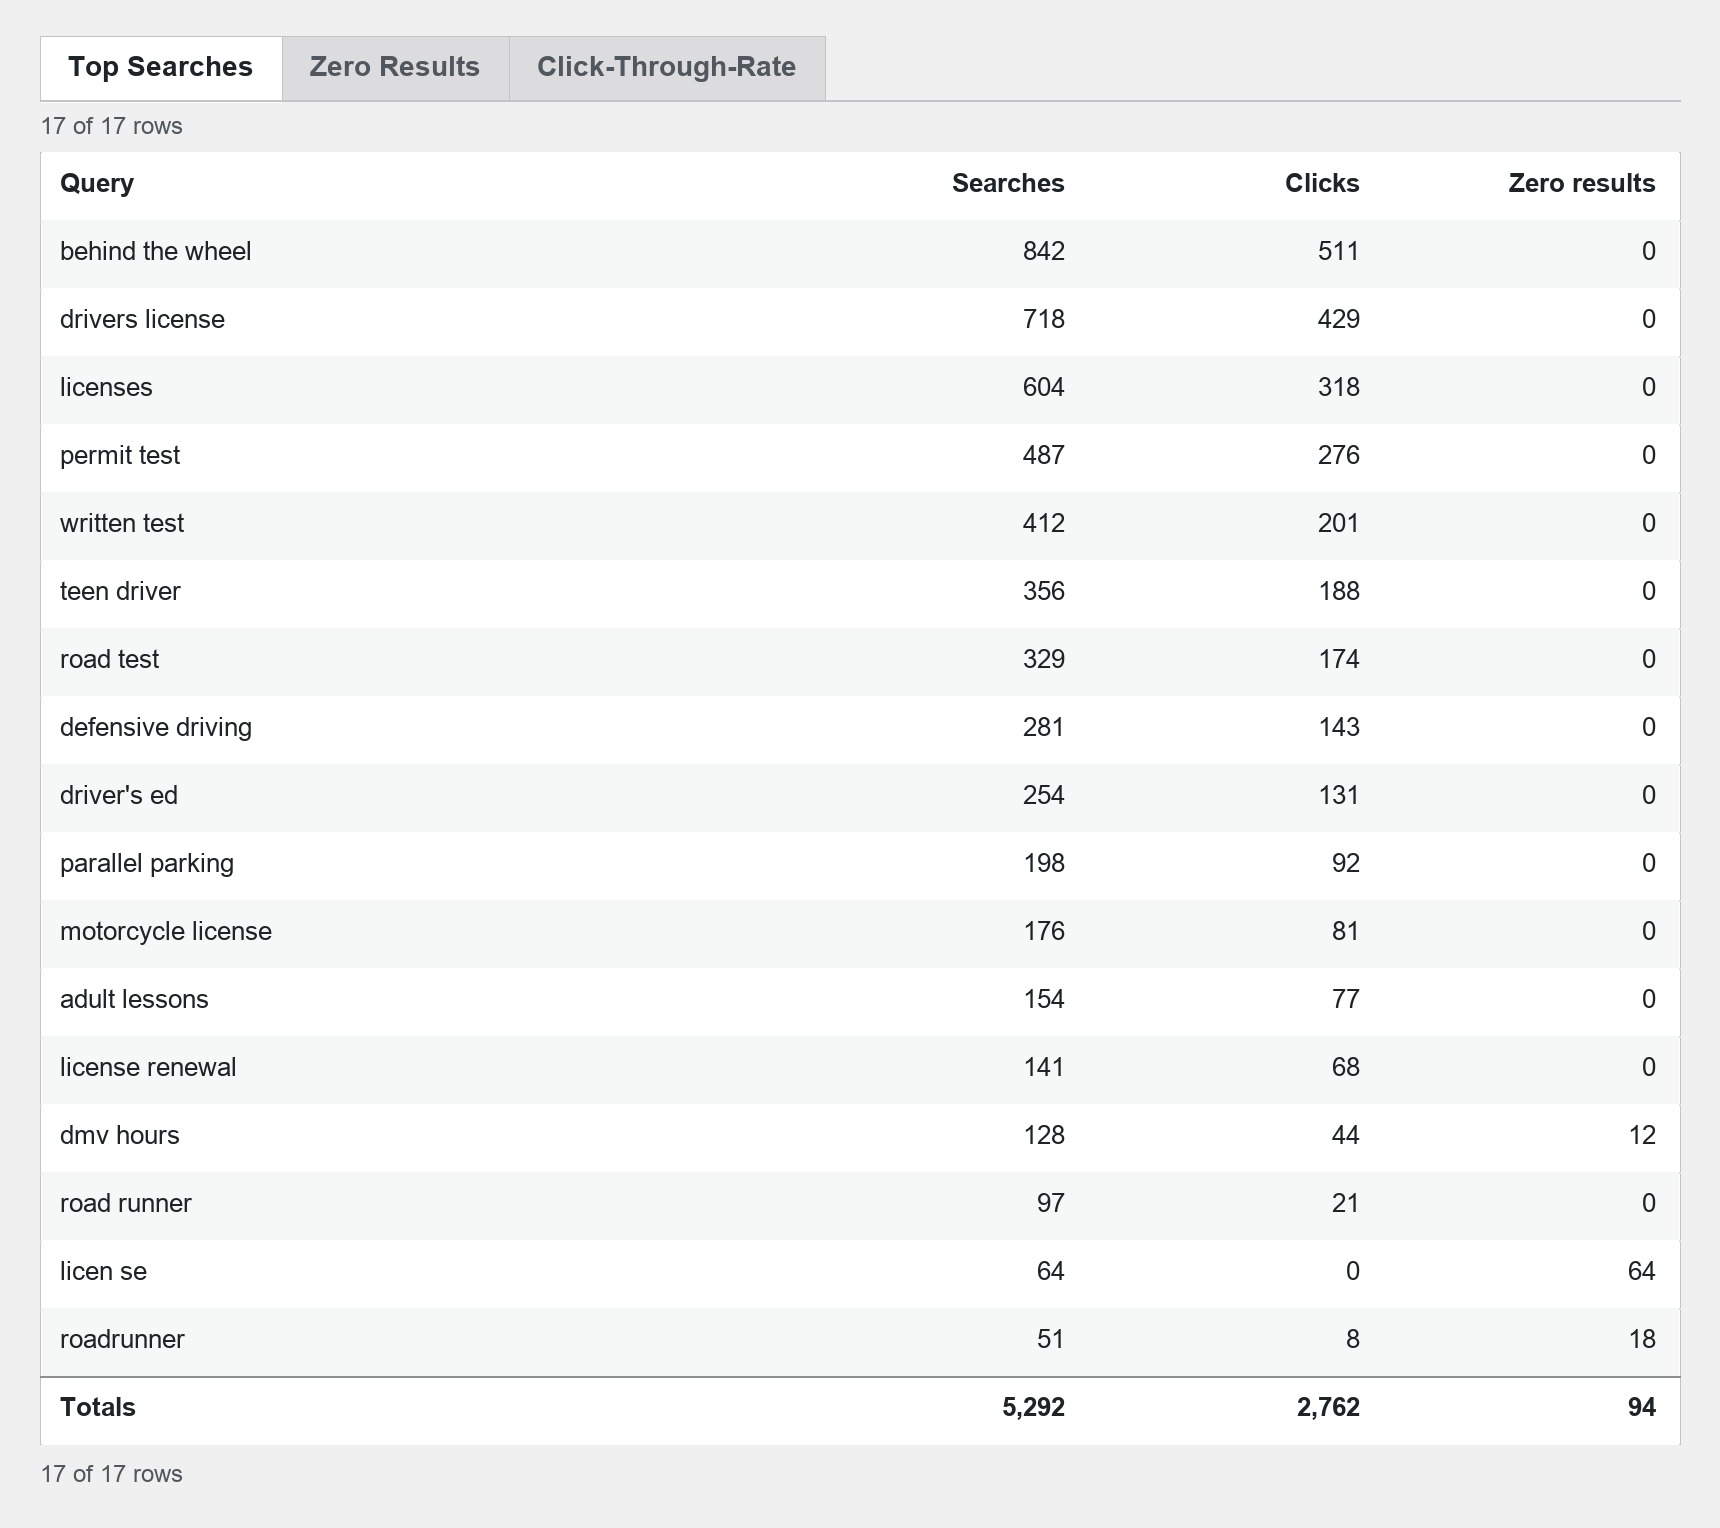Select the 487 searches cell

point(1044,456)
